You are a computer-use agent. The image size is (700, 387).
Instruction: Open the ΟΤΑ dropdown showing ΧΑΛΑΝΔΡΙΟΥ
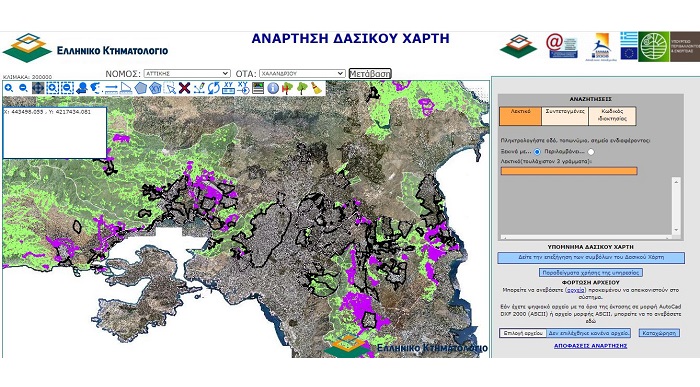[302, 74]
